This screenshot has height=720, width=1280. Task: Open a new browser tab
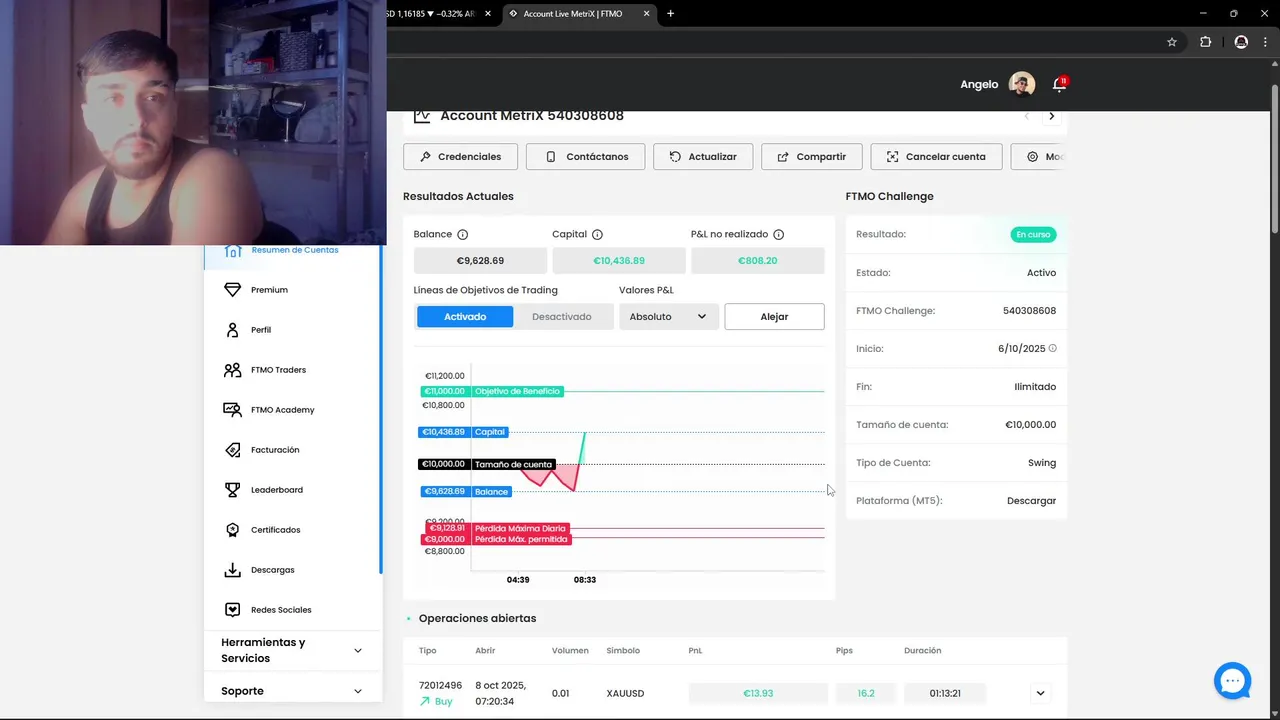click(x=670, y=14)
